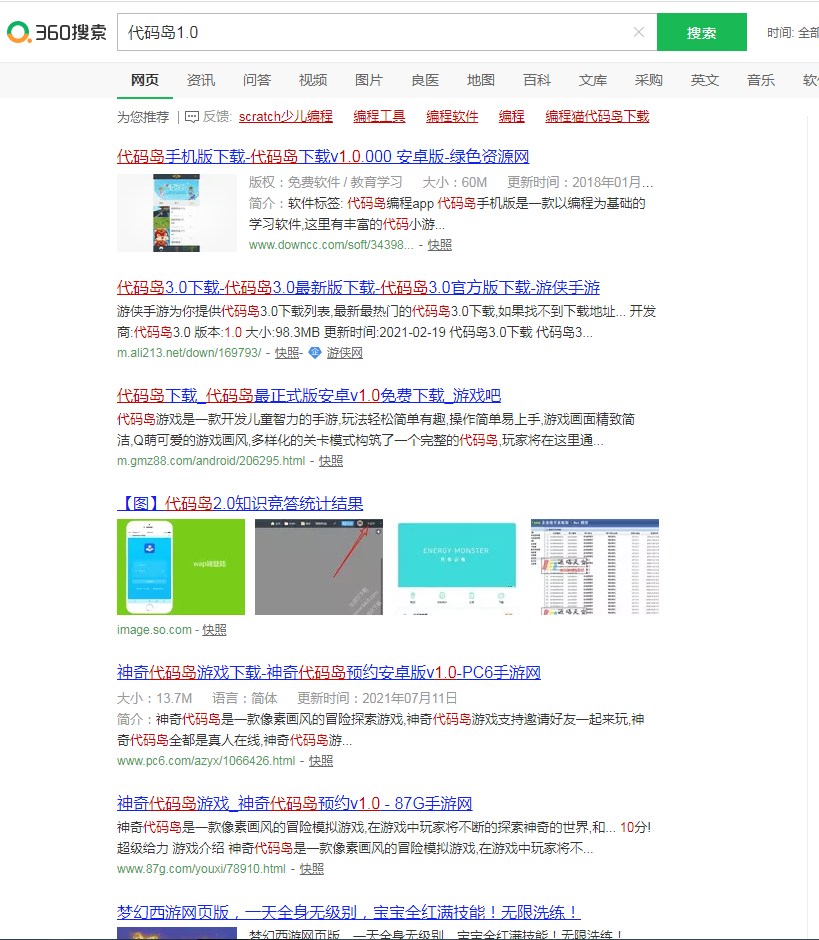This screenshot has height=940, width=819.
Task: Click suggested search scratch少儿编程
Action: coord(285,116)
